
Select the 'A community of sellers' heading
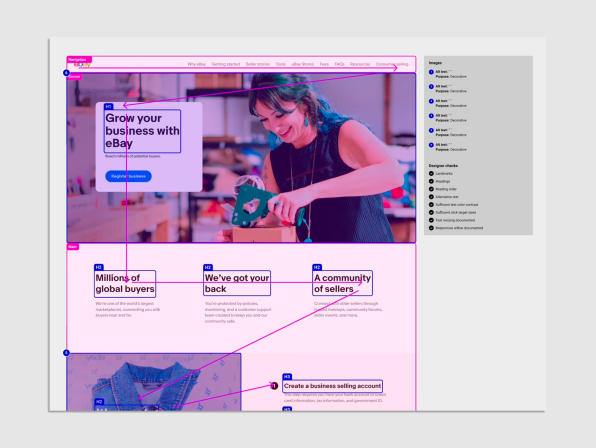tap(342, 283)
